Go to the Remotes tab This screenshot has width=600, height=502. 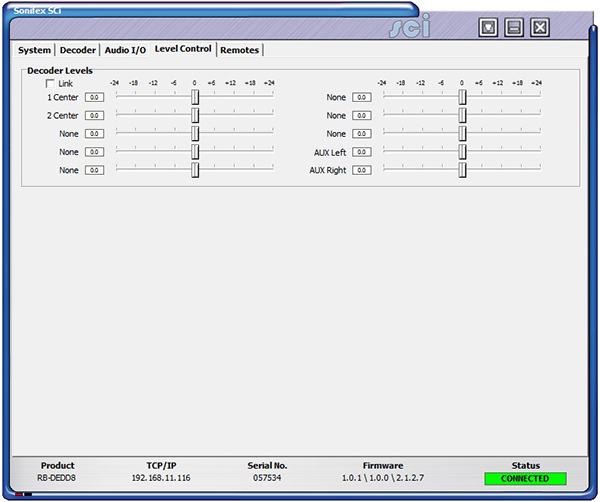[240, 50]
